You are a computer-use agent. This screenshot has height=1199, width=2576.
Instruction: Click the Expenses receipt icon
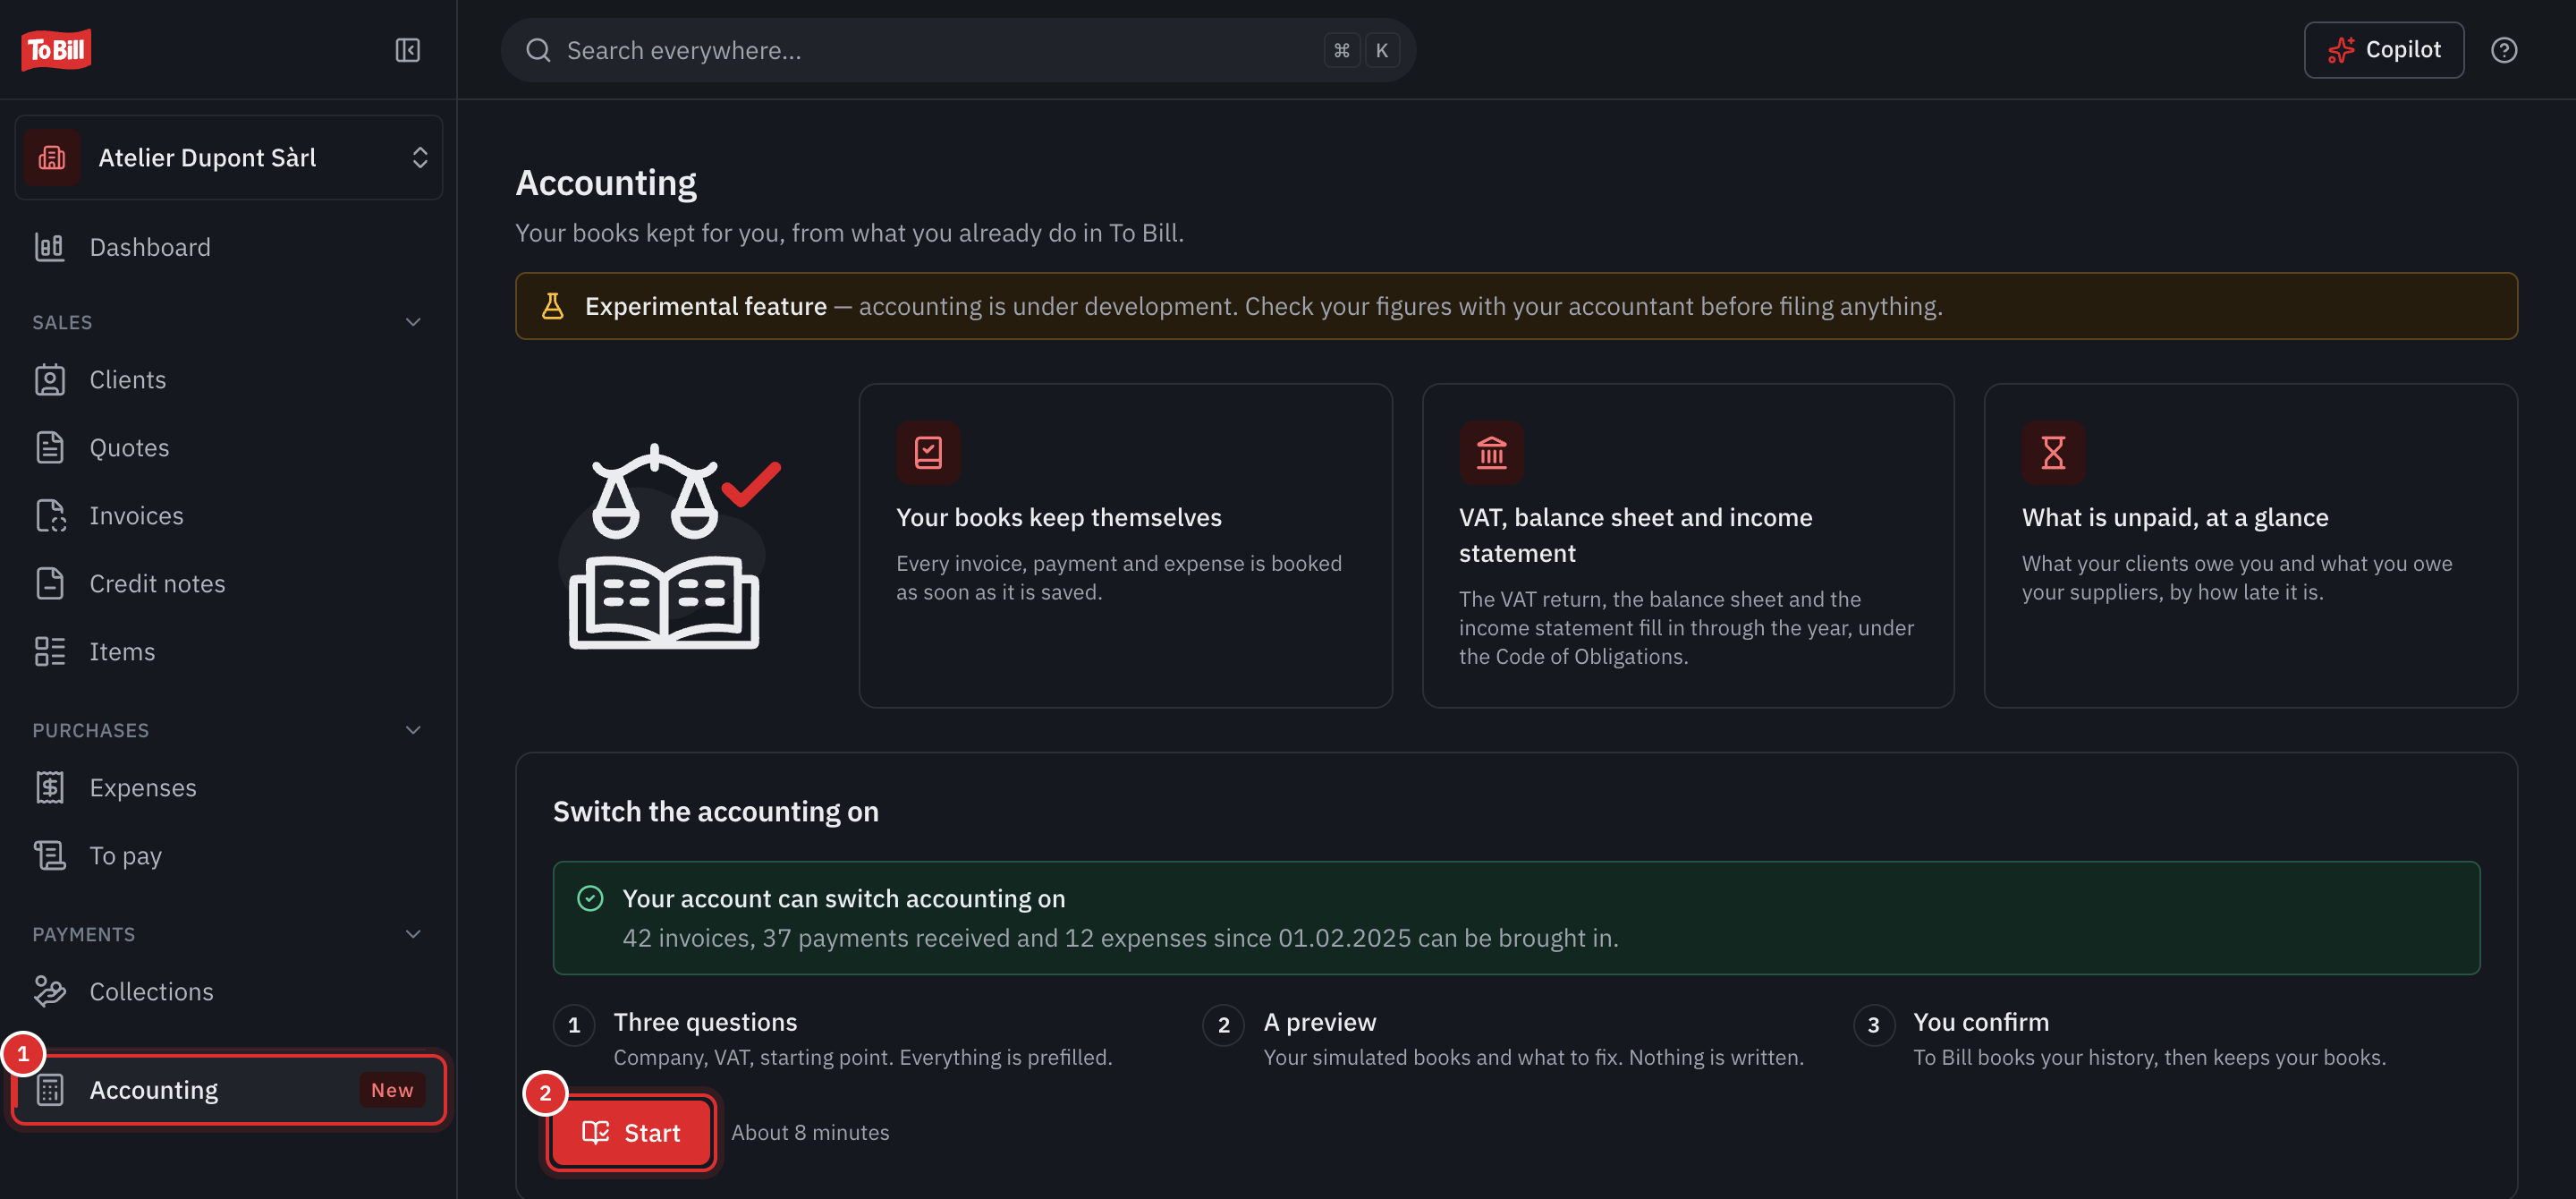click(49, 788)
